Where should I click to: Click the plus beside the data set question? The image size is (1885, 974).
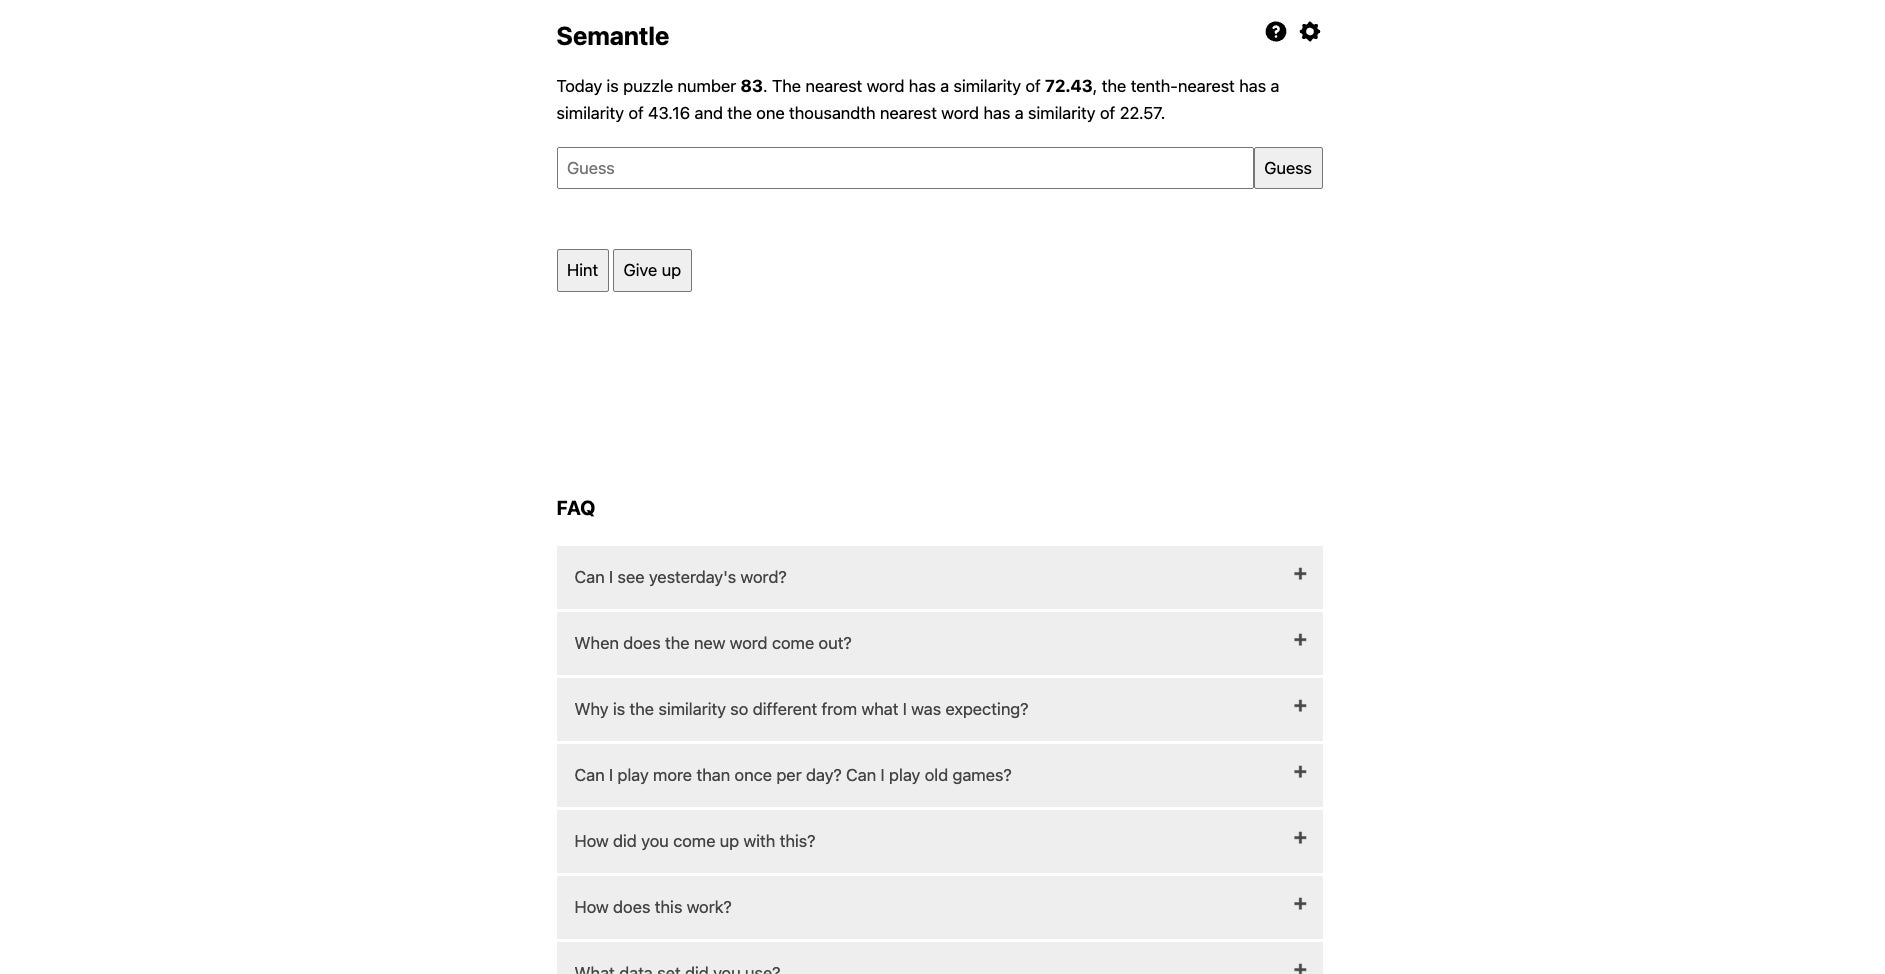point(1300,968)
